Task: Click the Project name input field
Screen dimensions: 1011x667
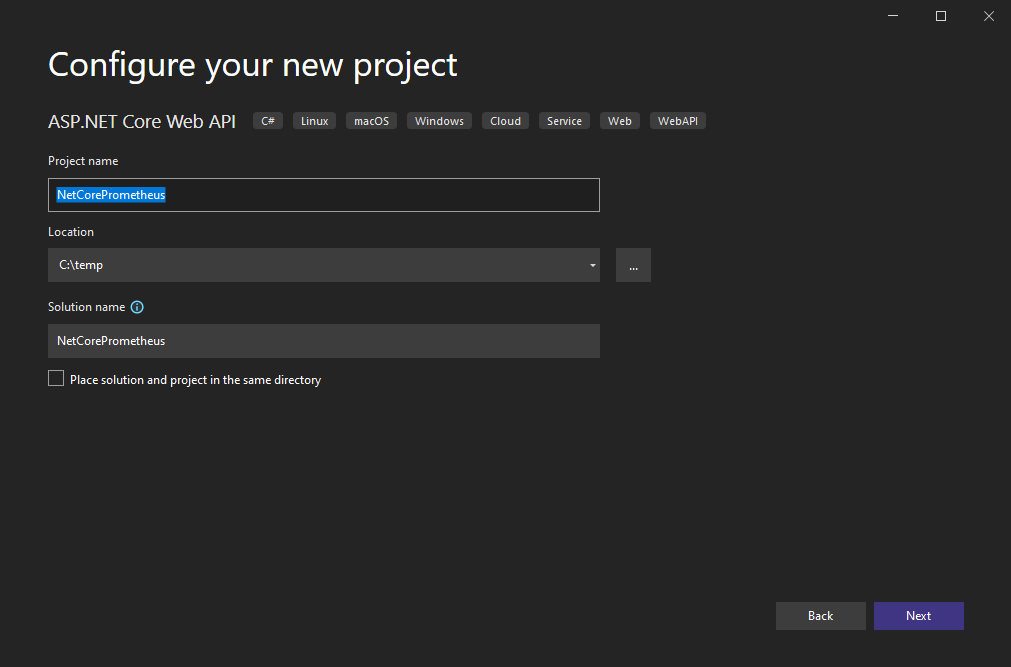Action: click(x=324, y=195)
